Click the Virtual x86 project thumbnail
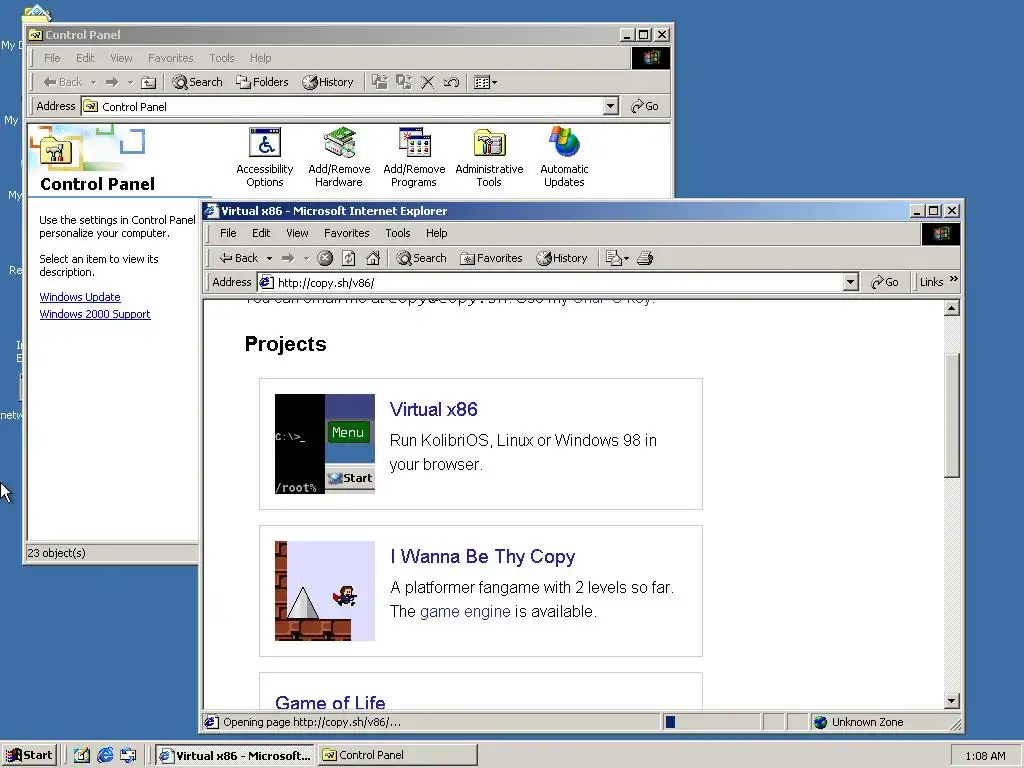 (x=325, y=443)
